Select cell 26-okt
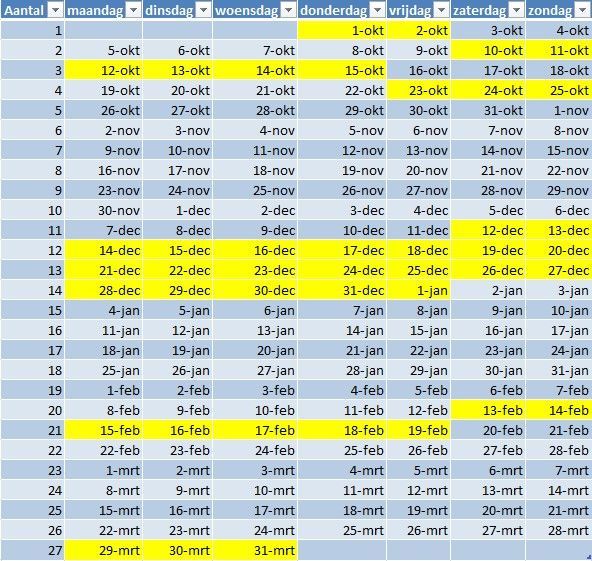 click(x=103, y=110)
